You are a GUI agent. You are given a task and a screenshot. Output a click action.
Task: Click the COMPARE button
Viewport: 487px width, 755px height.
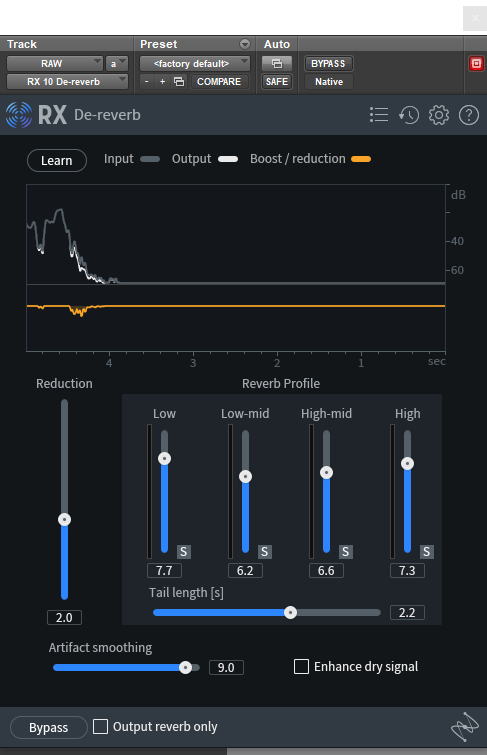219,82
